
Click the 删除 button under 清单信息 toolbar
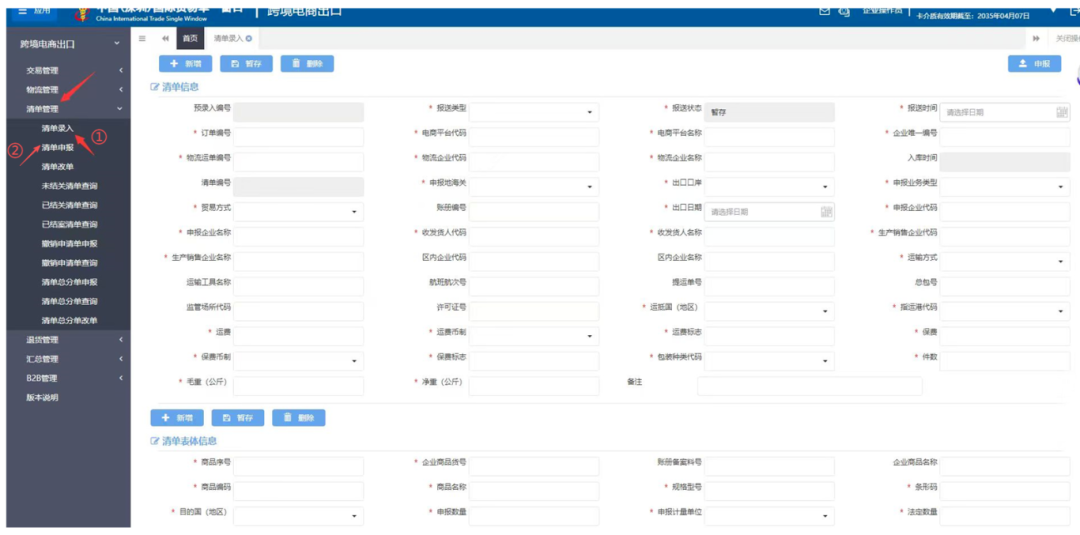307,63
